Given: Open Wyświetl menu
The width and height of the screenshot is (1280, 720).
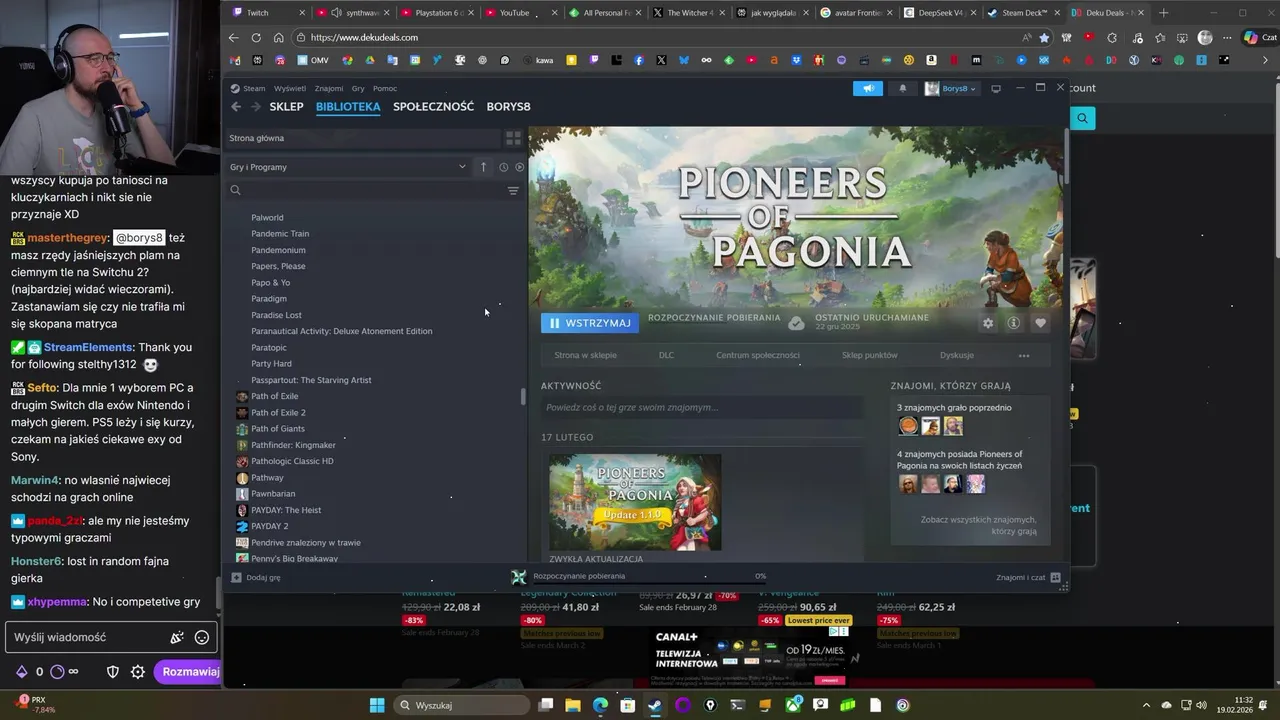Looking at the screenshot, I should pyautogui.click(x=290, y=88).
